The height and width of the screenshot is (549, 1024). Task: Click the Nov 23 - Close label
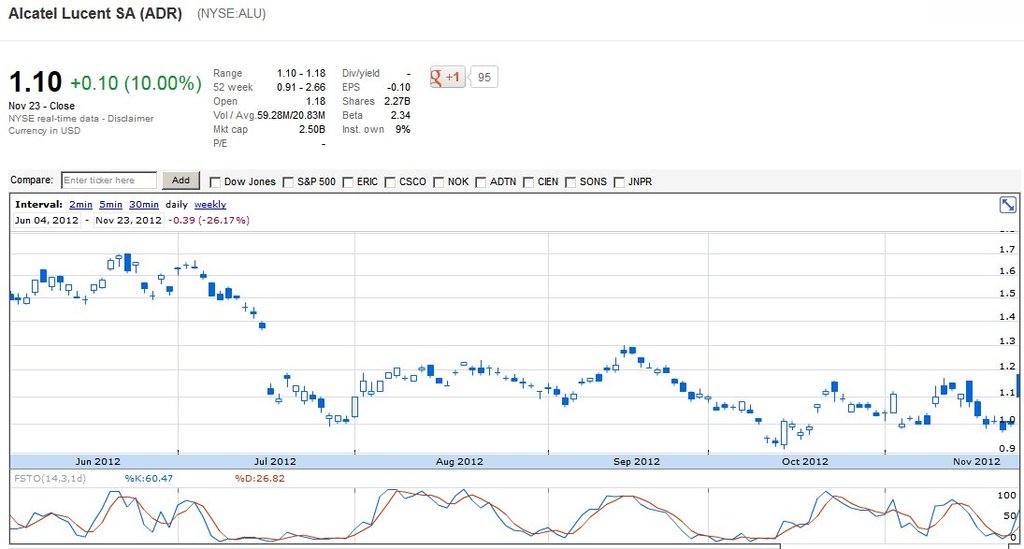point(42,106)
